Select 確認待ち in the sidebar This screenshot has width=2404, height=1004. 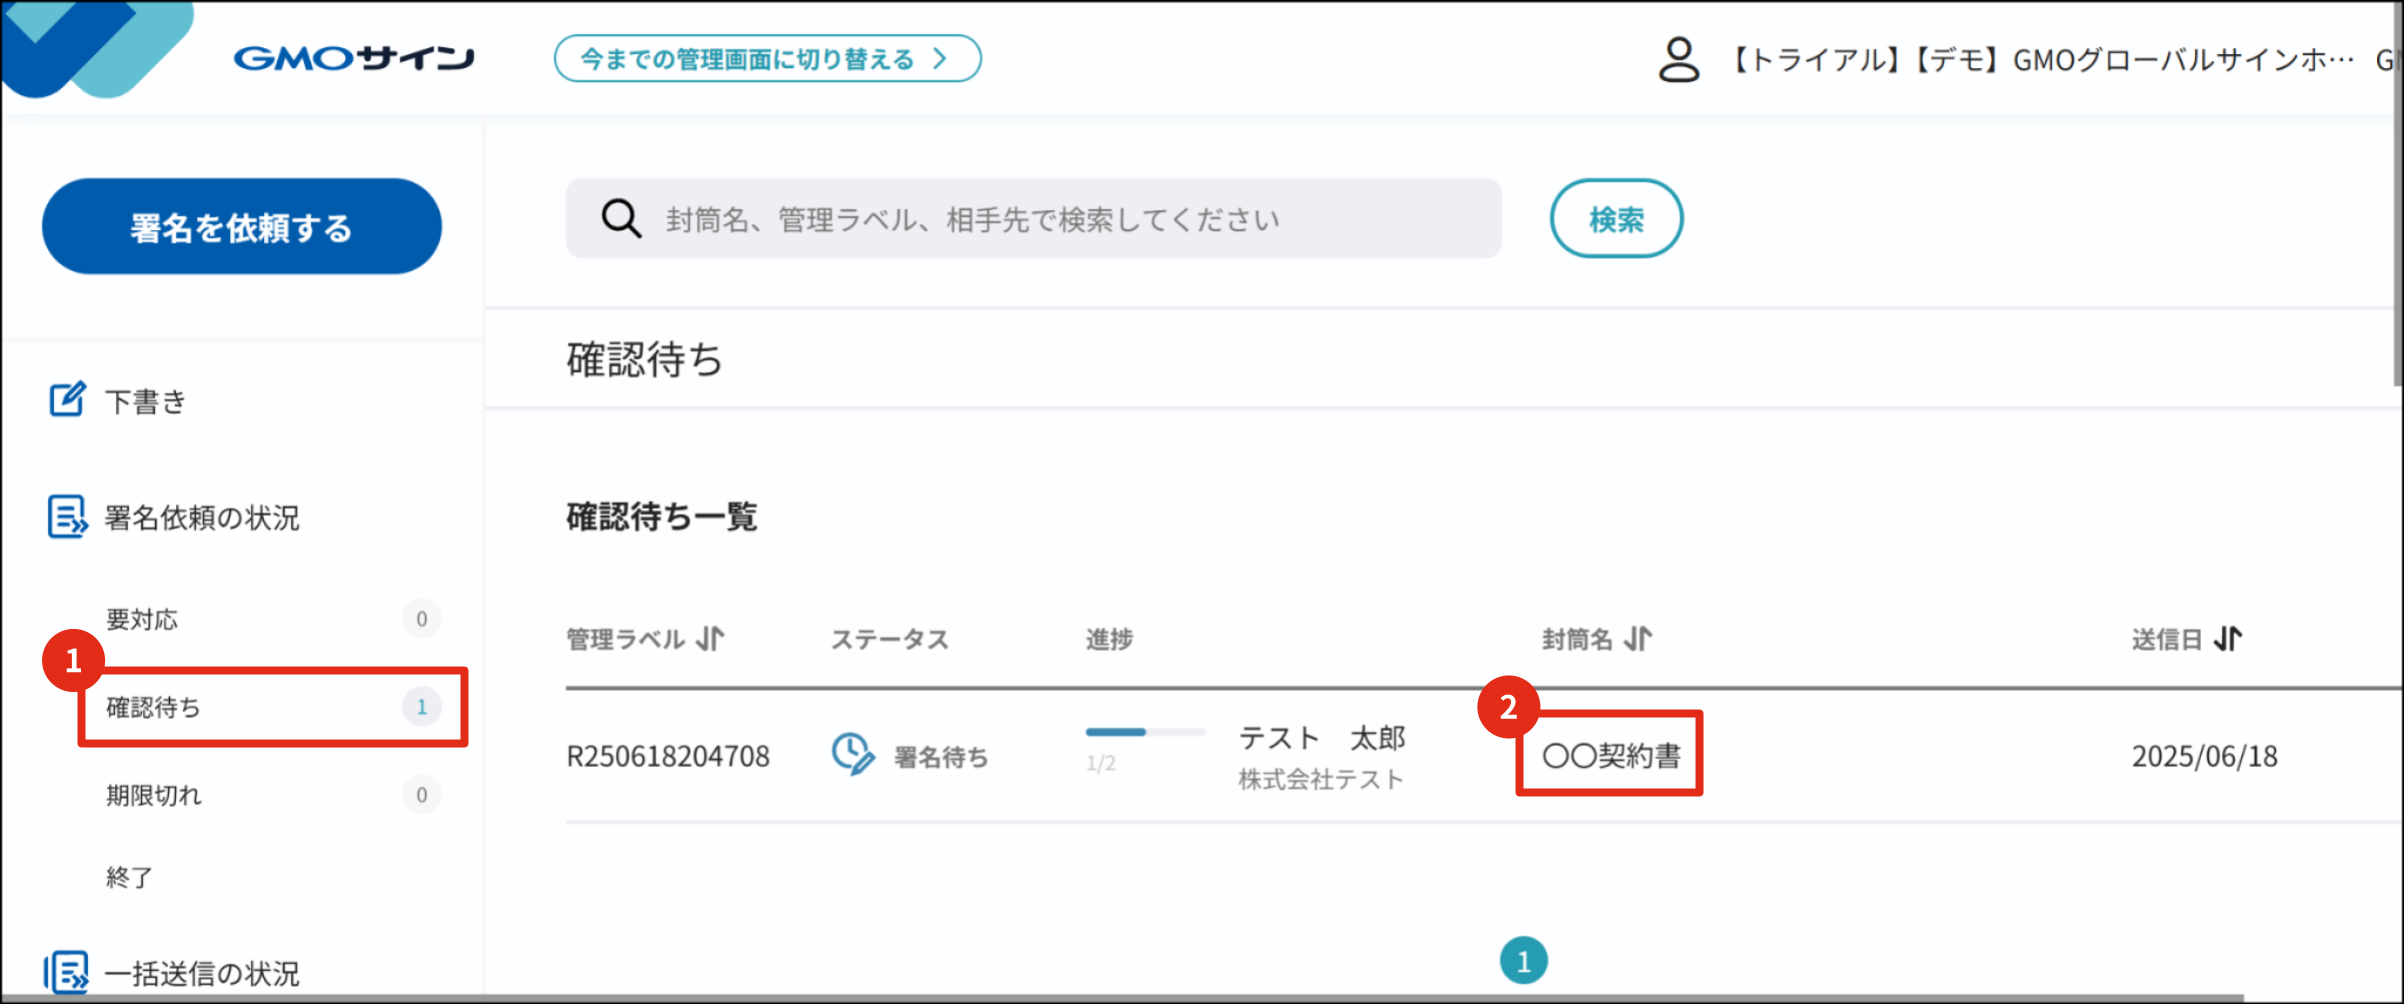click(x=154, y=707)
